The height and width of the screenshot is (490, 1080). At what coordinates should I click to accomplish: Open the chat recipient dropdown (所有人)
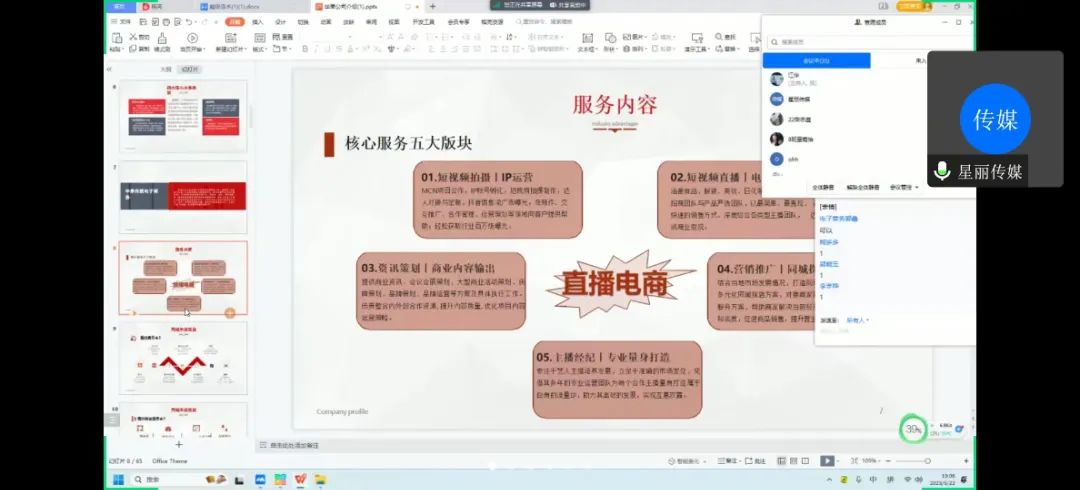[858, 321]
